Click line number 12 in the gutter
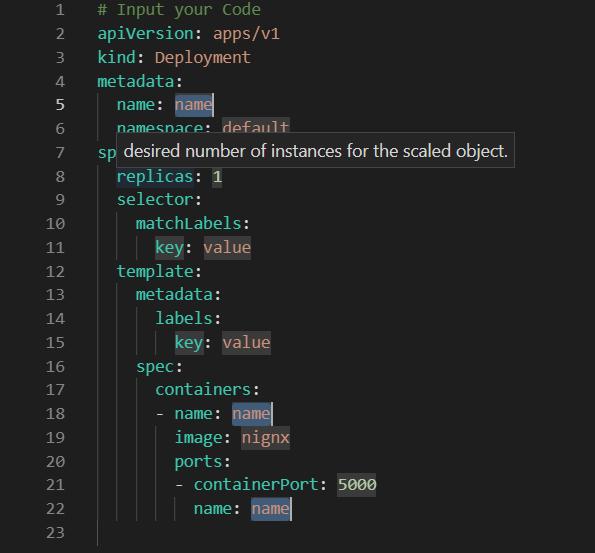The height and width of the screenshot is (553, 595). click(55, 272)
